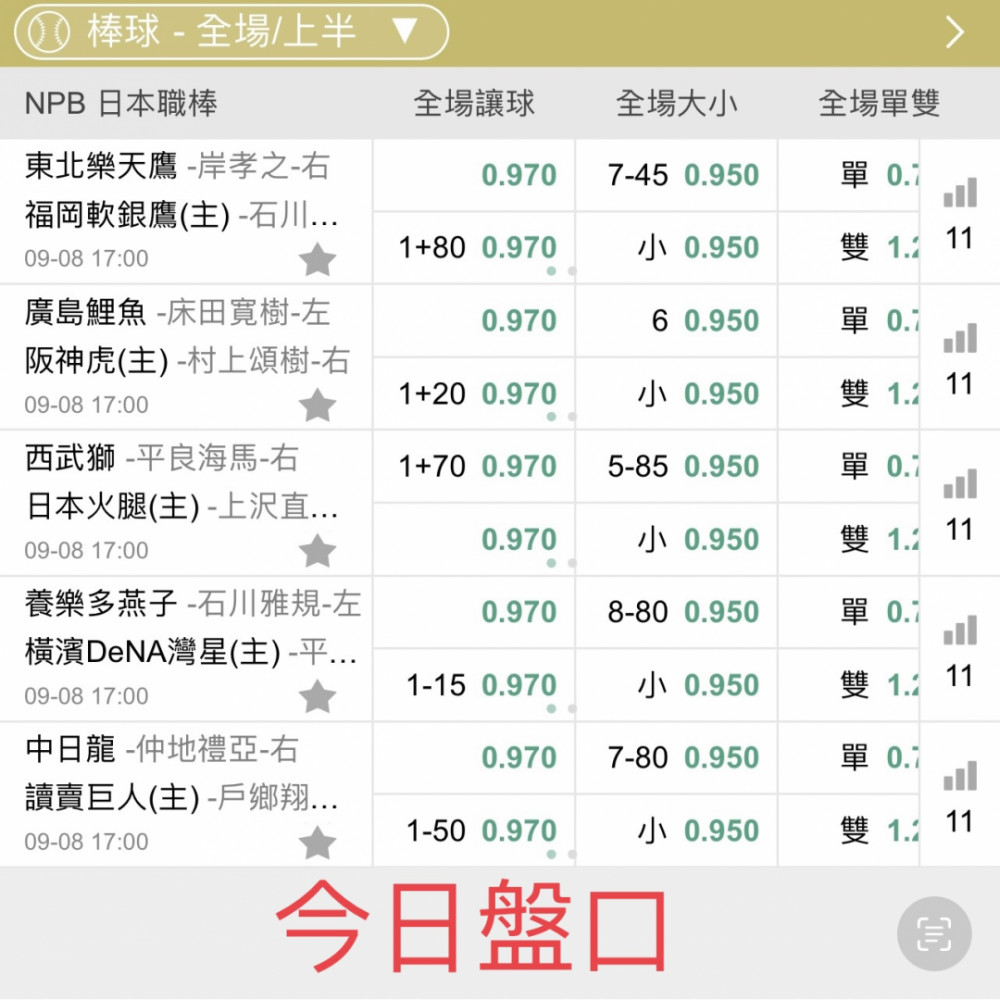Tap the baseball icon in the header
This screenshot has height=1000, width=1000.
coord(49,32)
